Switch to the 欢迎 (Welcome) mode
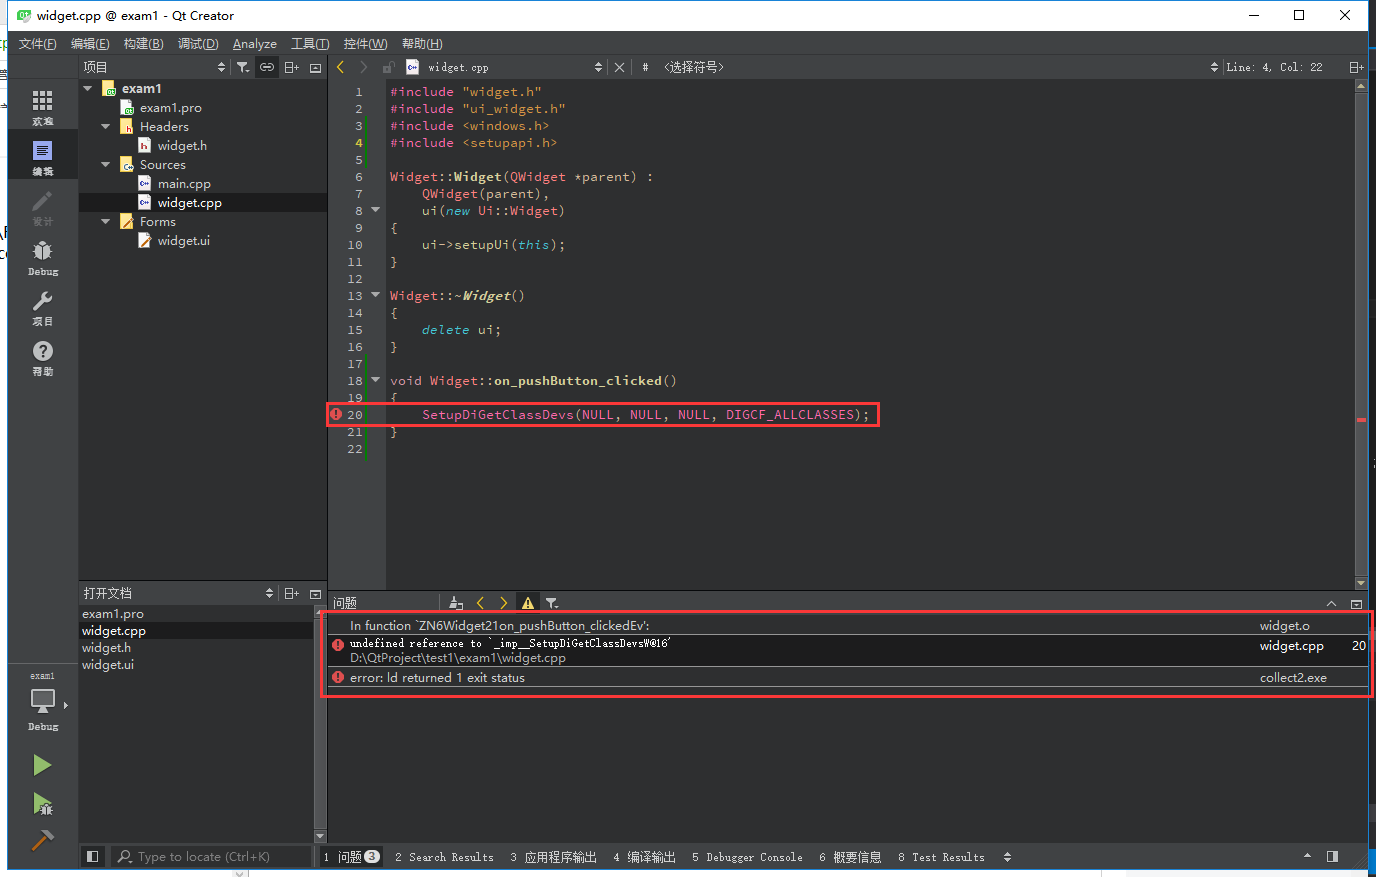 (42, 105)
